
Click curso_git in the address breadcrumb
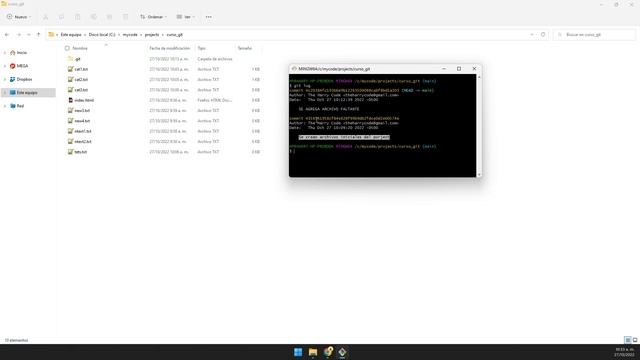(175, 35)
